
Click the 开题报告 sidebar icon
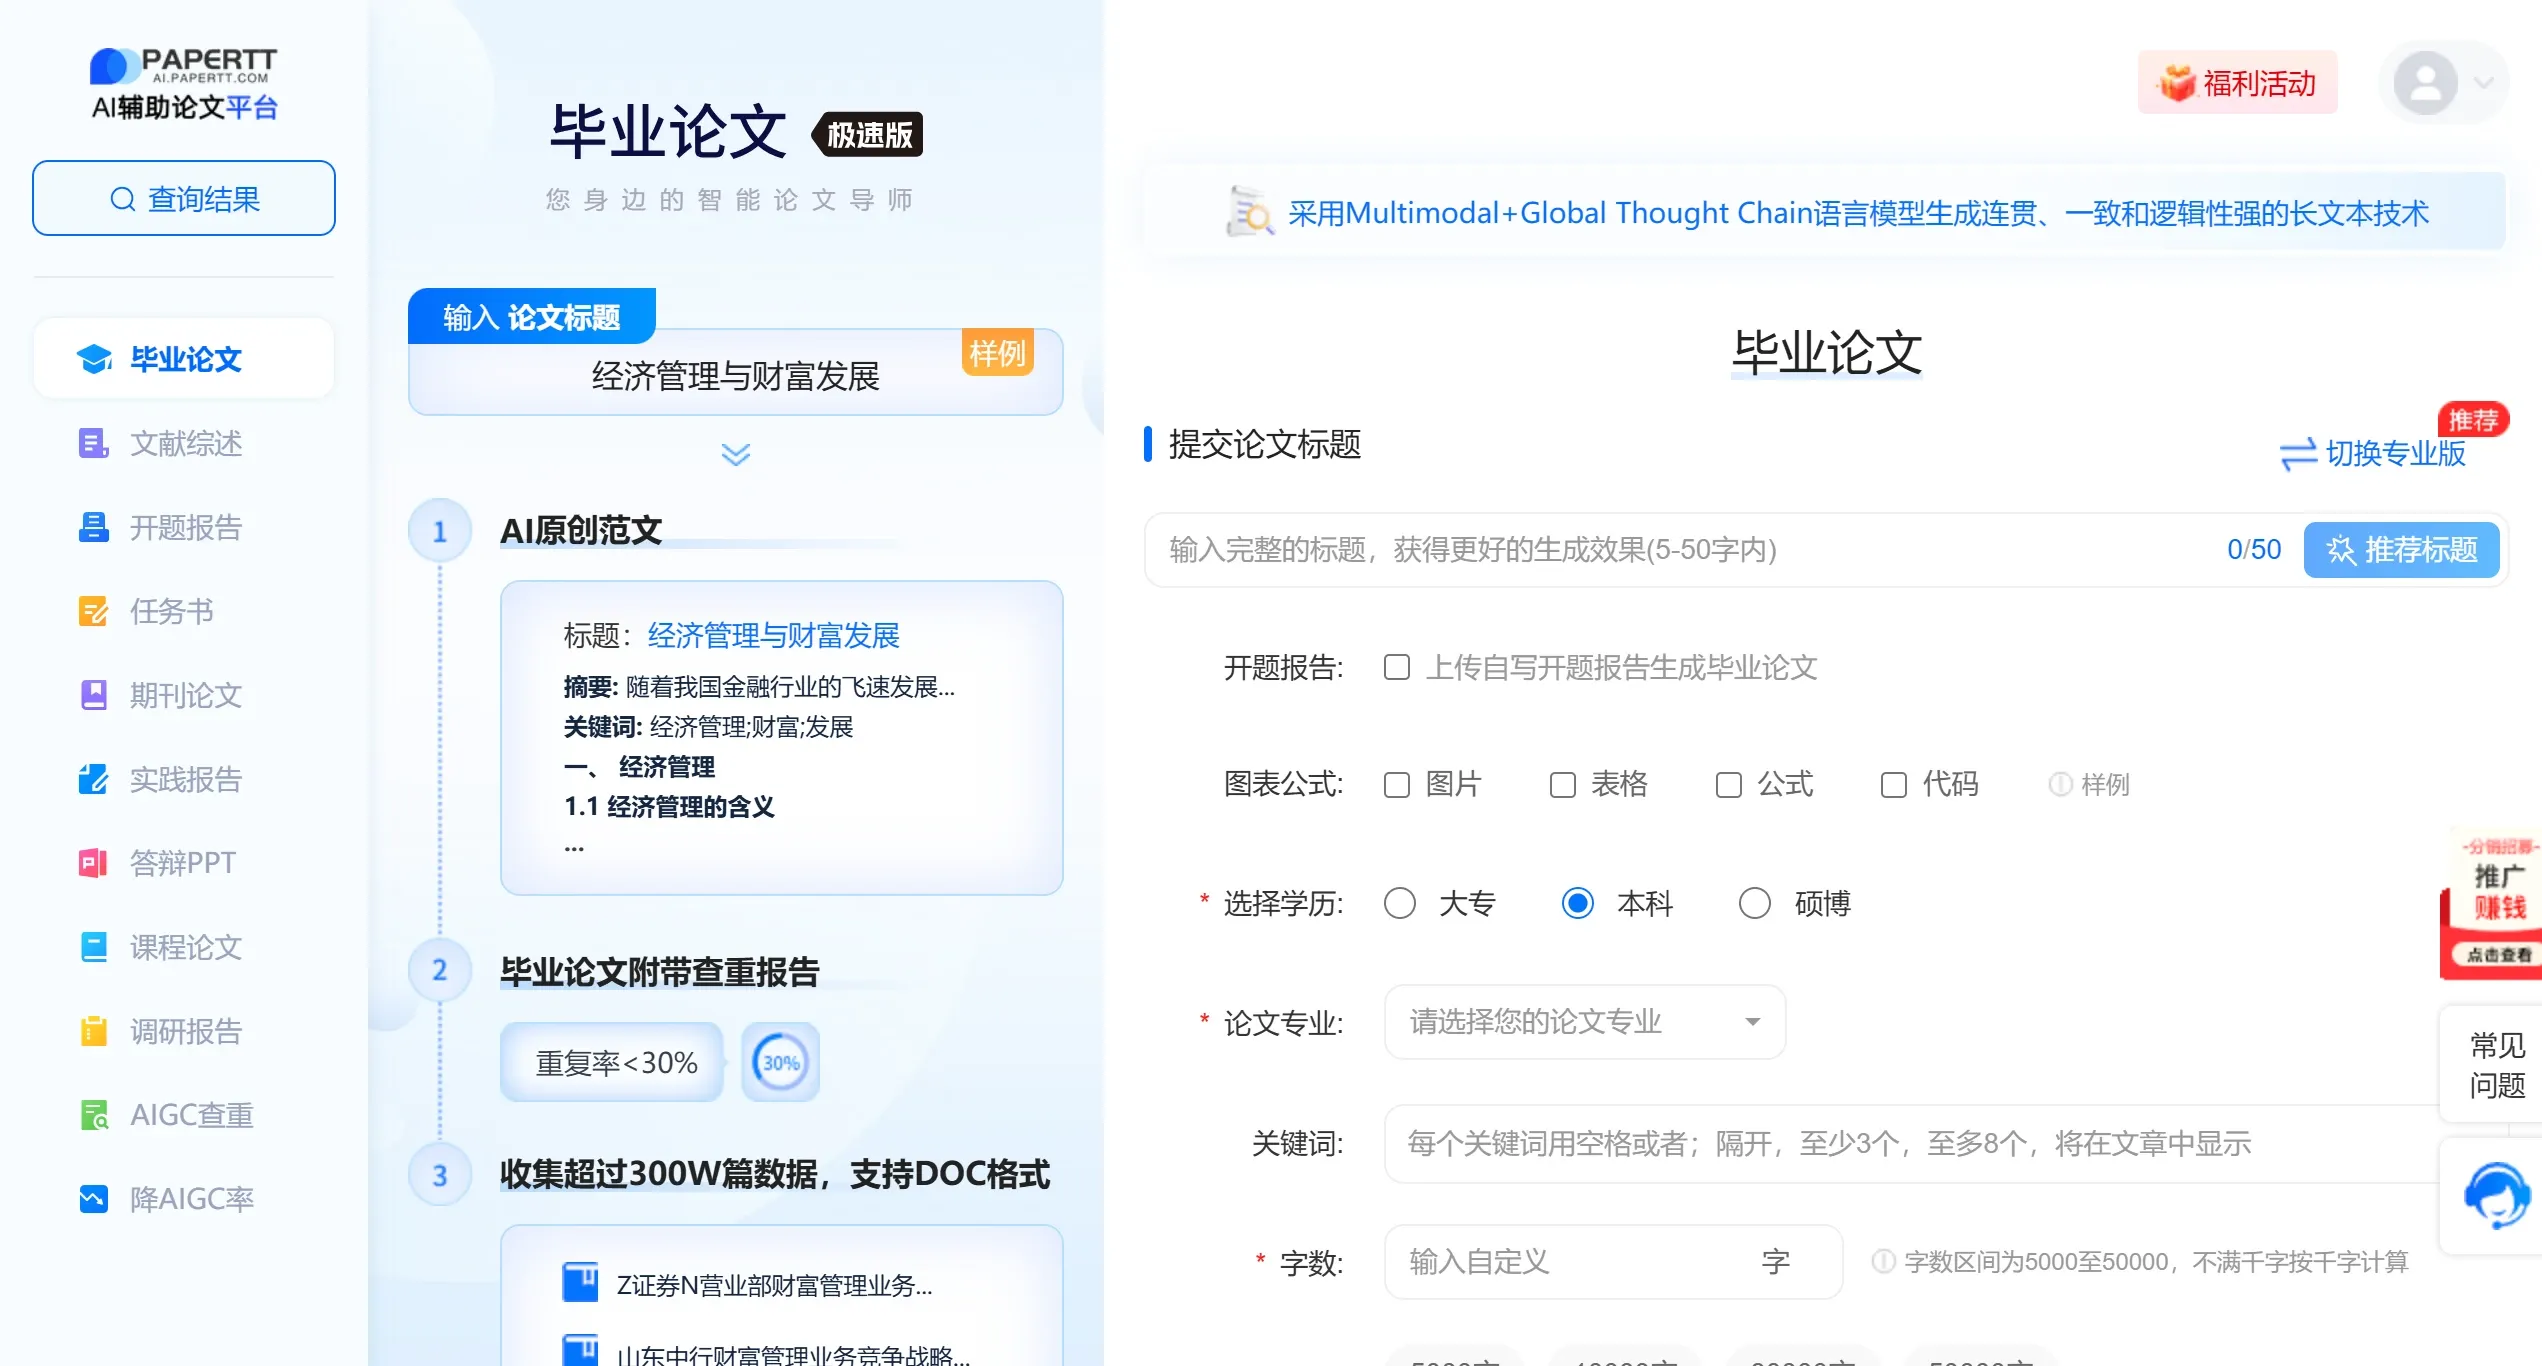[x=93, y=527]
